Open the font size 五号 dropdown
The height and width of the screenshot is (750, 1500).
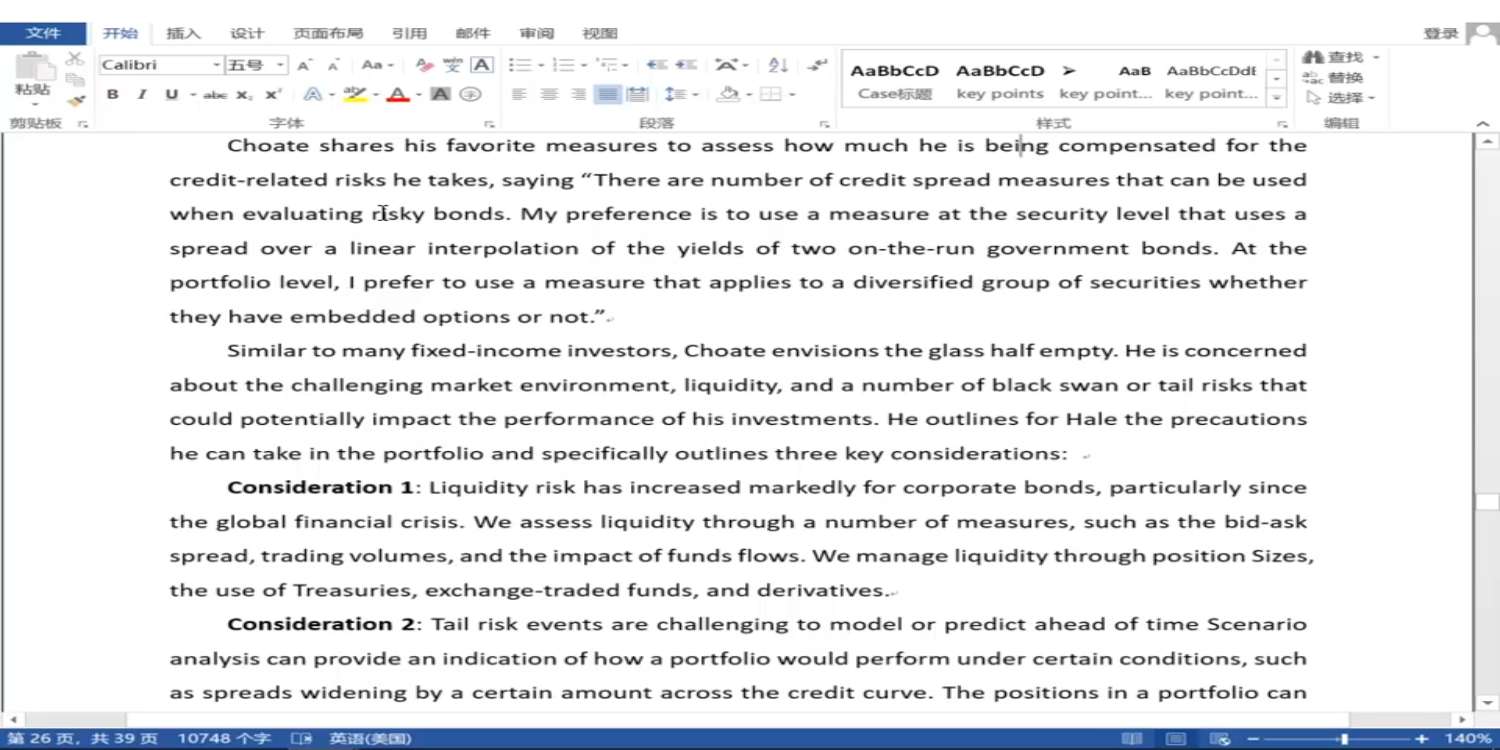click(280, 65)
